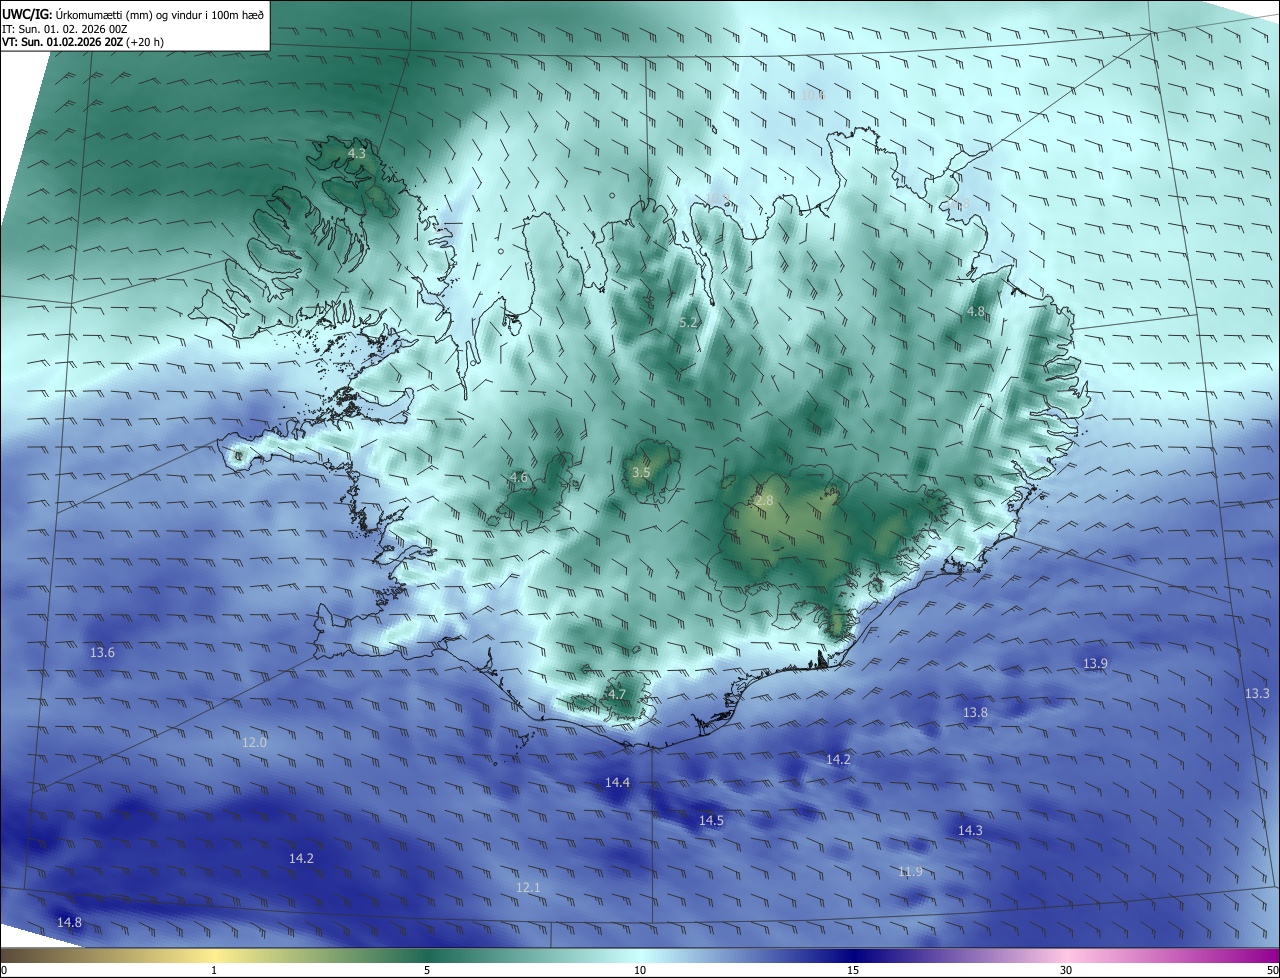Click the 13.6 value label over the sea
This screenshot has height=978, width=1280.
(x=102, y=653)
